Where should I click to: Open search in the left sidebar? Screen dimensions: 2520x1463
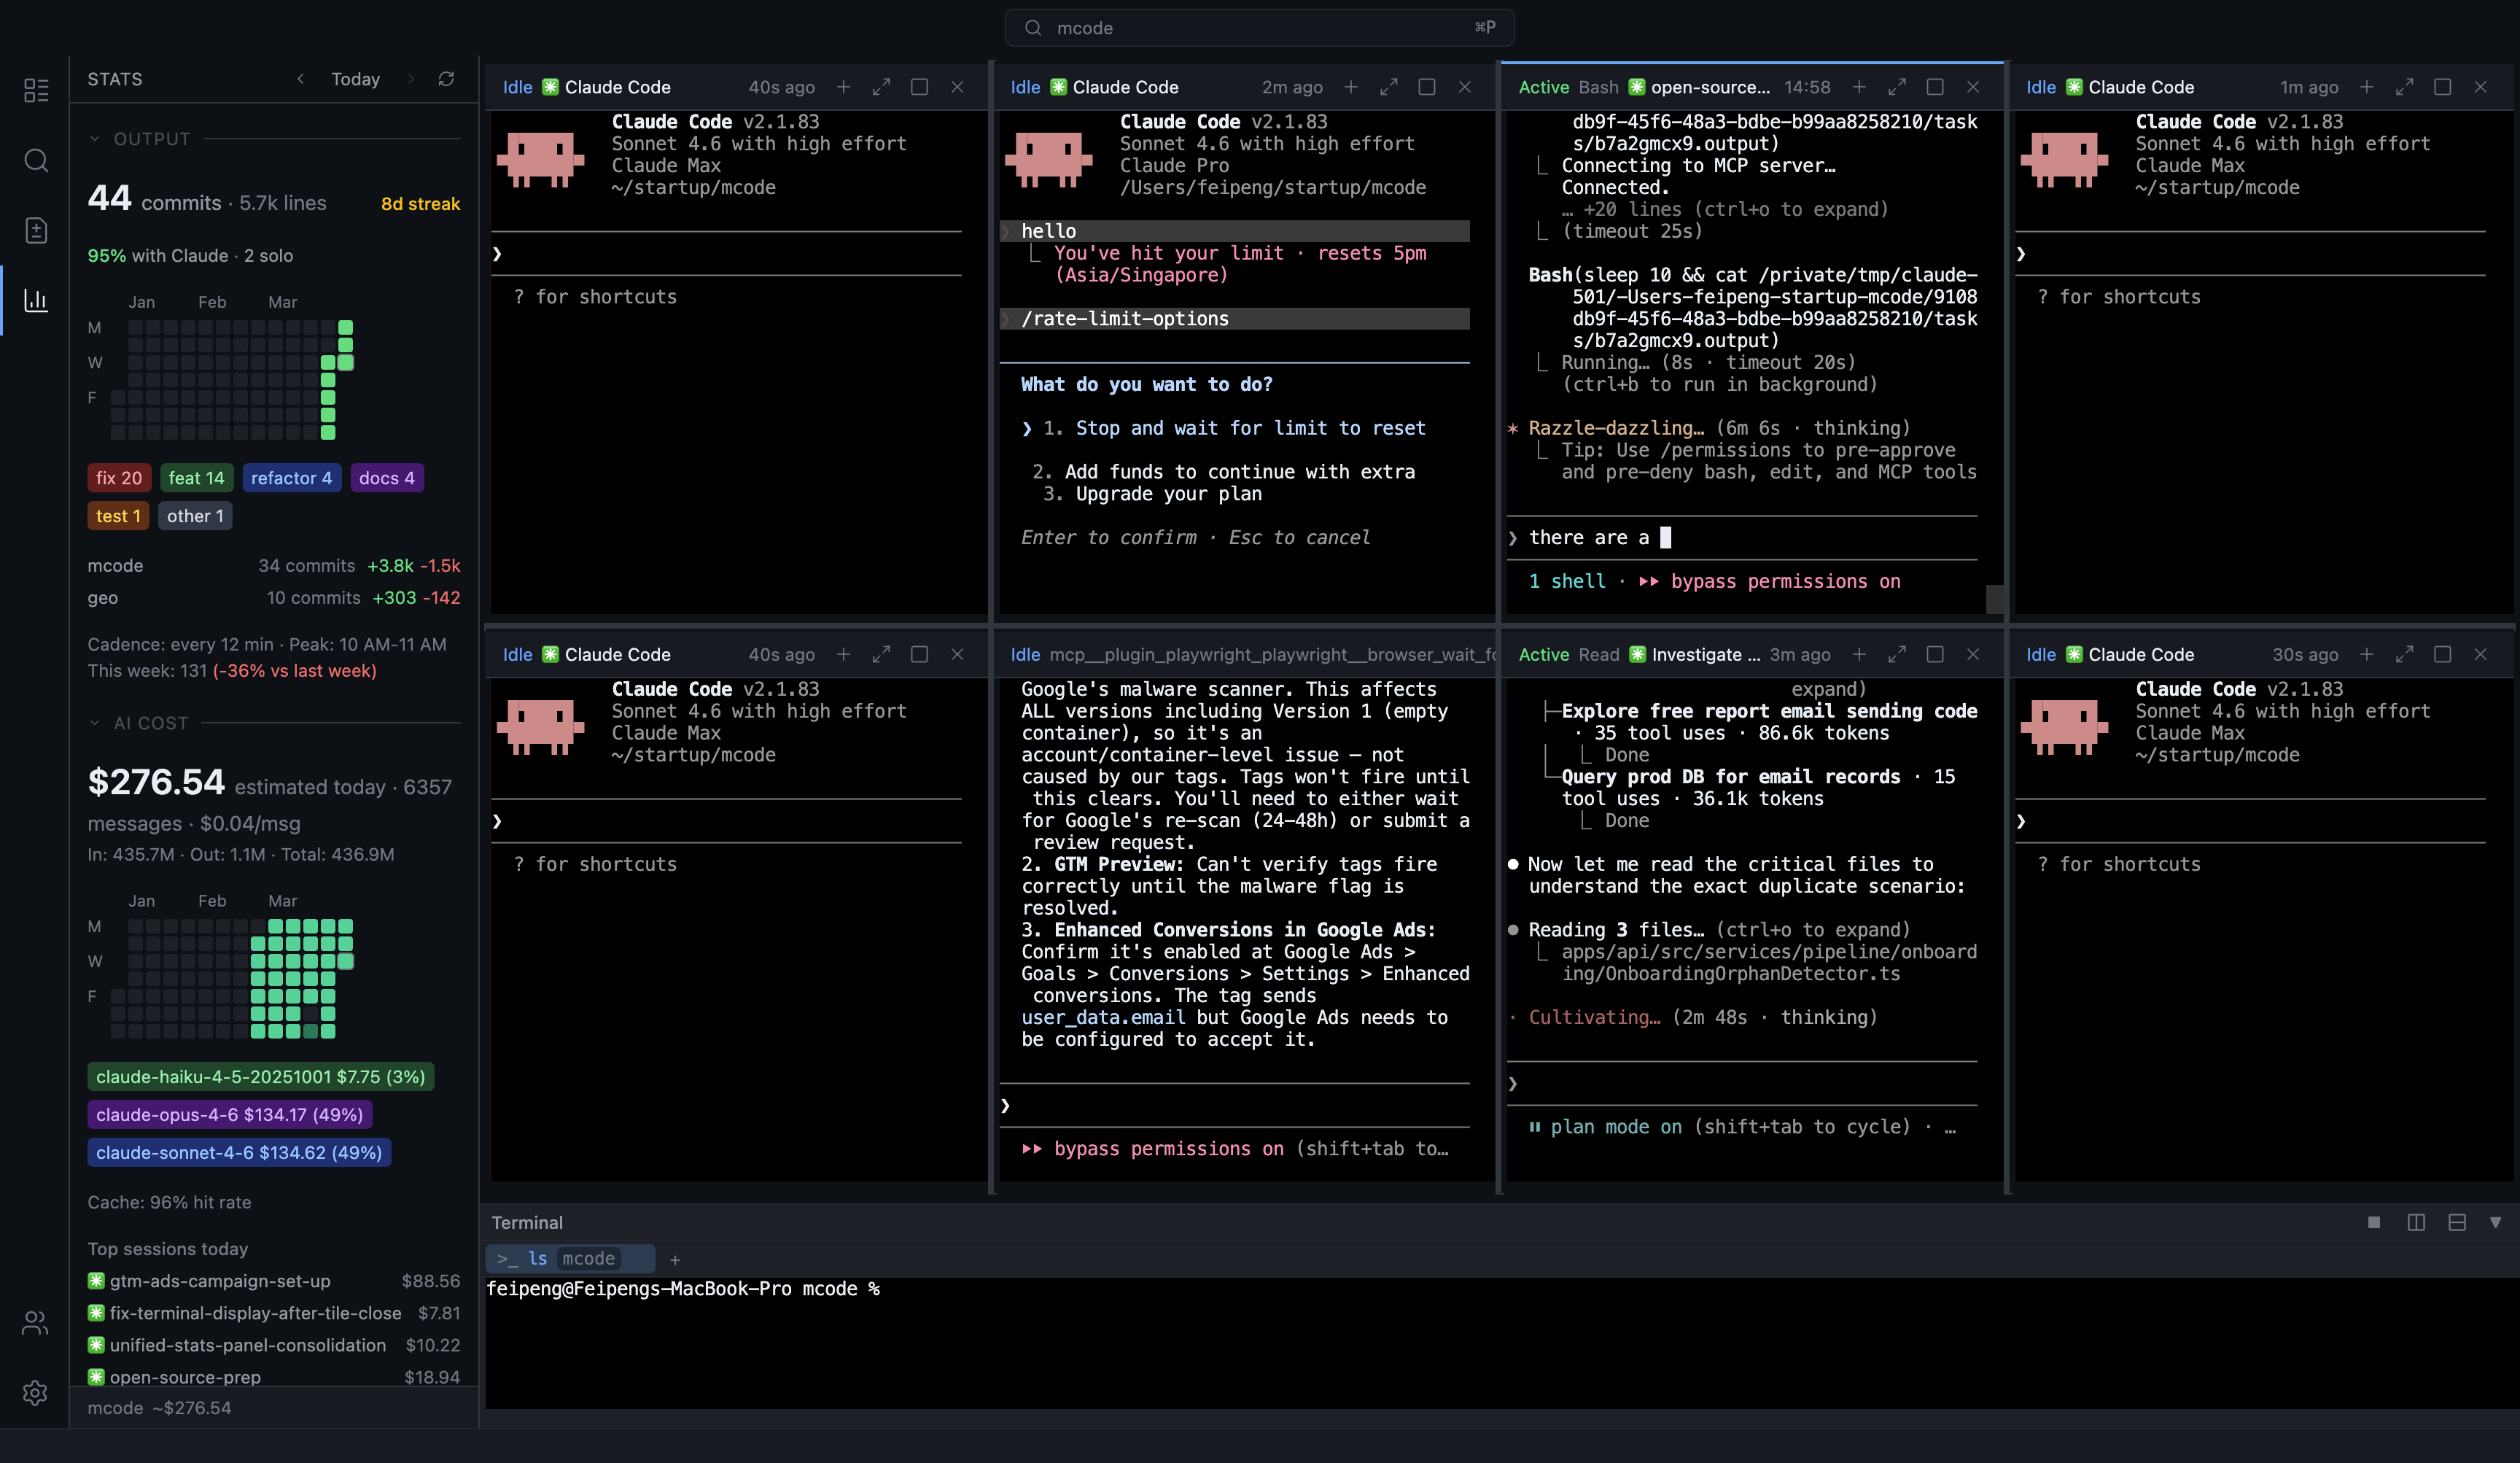click(x=36, y=160)
